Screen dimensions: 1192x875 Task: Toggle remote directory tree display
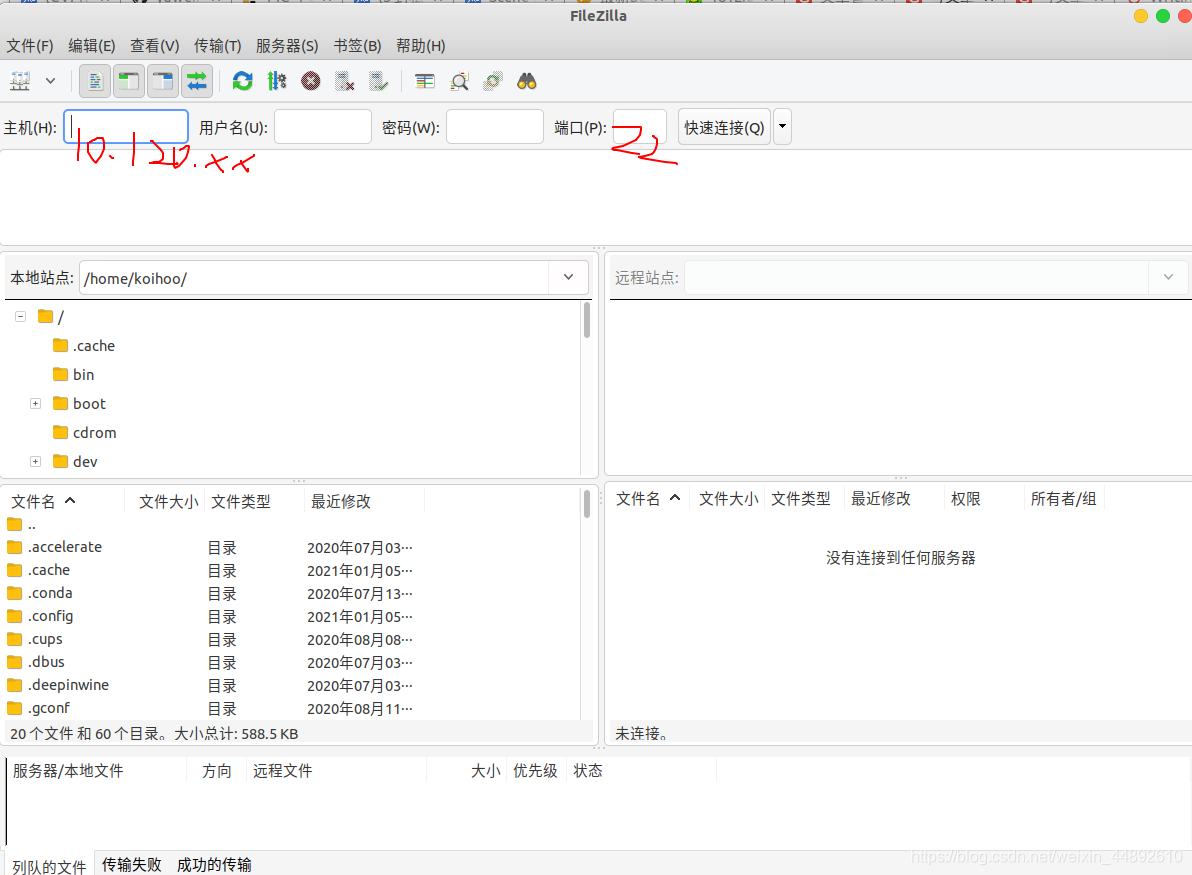click(163, 81)
